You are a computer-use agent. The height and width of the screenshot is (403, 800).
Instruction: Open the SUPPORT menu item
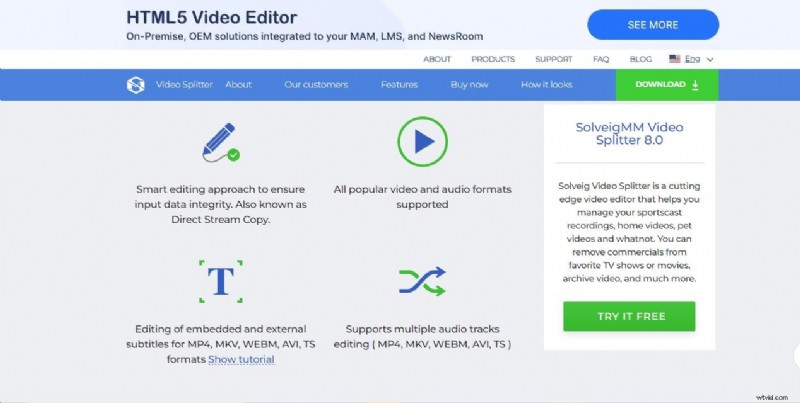coord(554,59)
